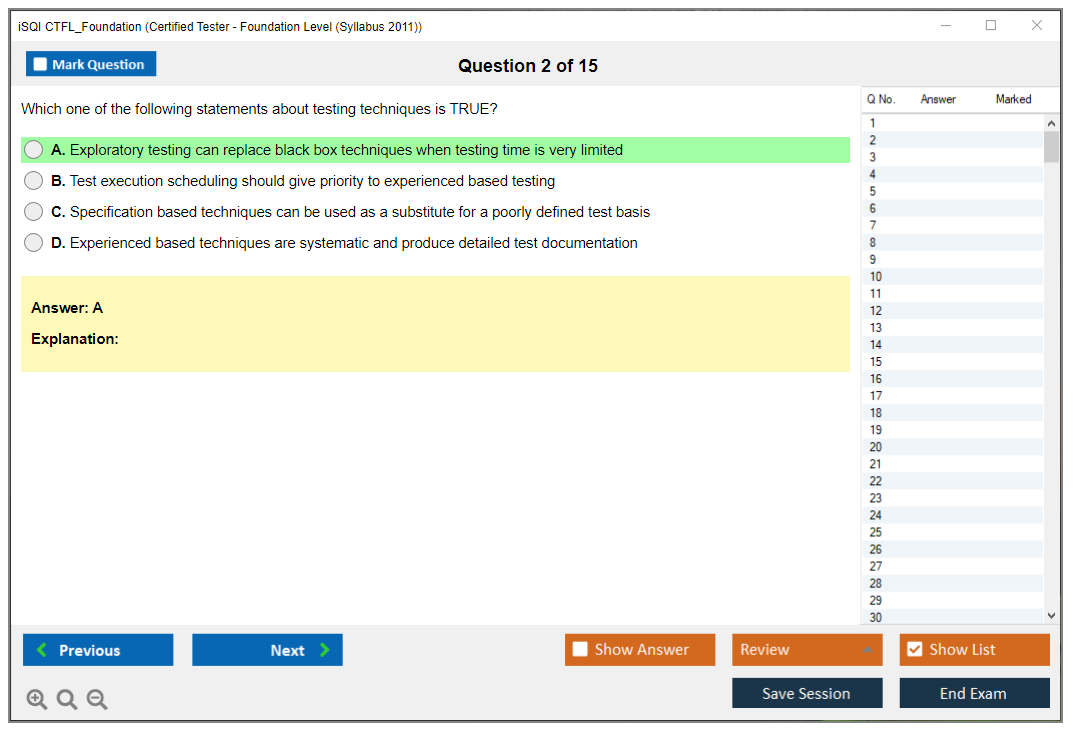
Task: Choose option B about test execution scheduling
Action: coord(34,181)
